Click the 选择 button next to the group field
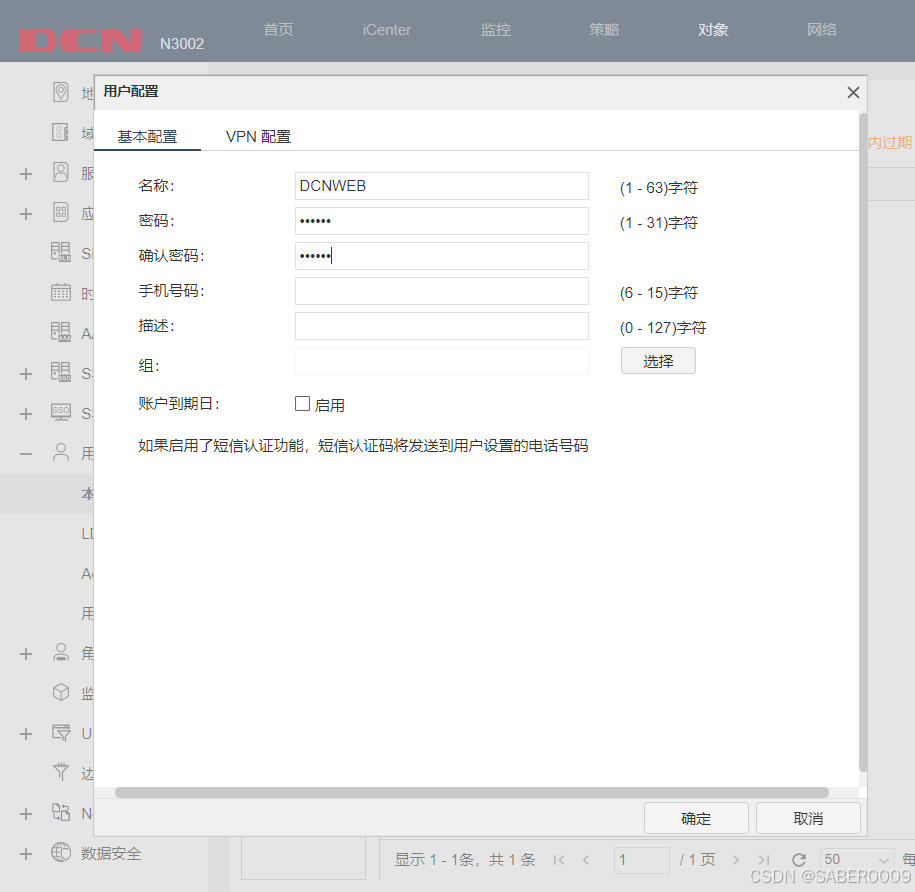Viewport: 915px width, 892px height. click(658, 360)
